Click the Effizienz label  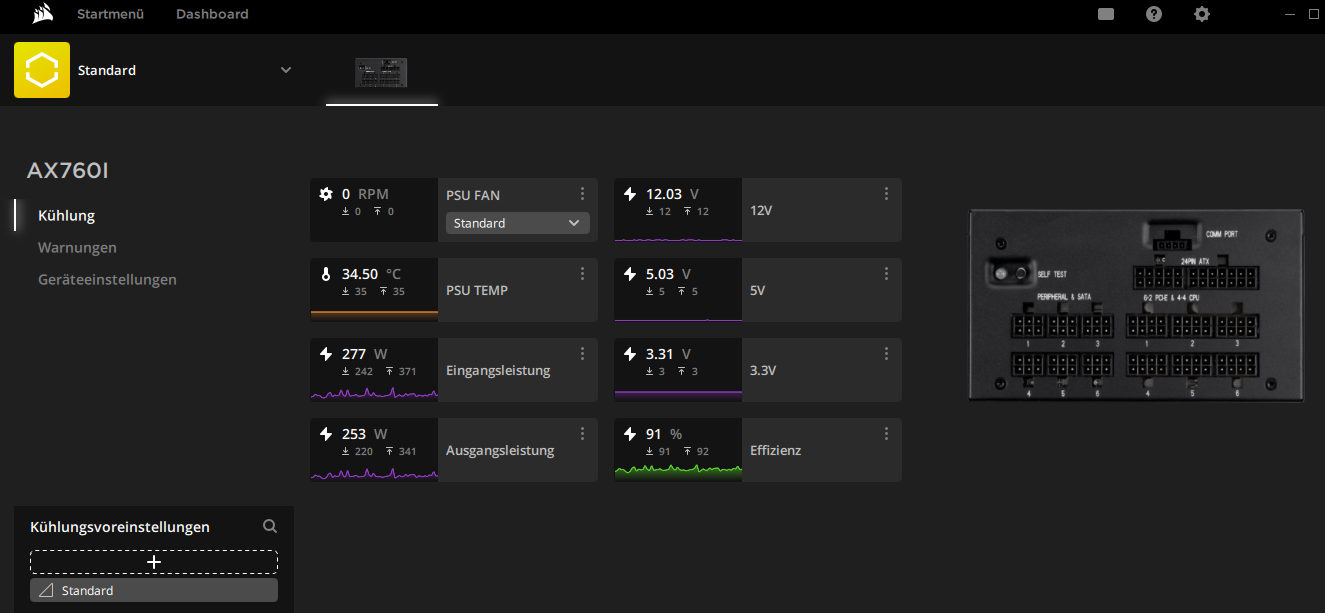click(776, 450)
